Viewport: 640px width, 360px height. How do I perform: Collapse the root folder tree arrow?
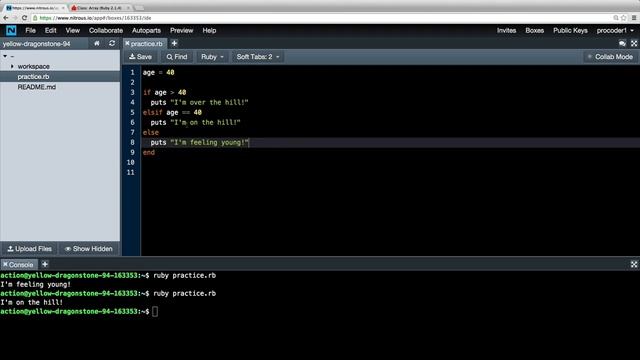point(5,56)
